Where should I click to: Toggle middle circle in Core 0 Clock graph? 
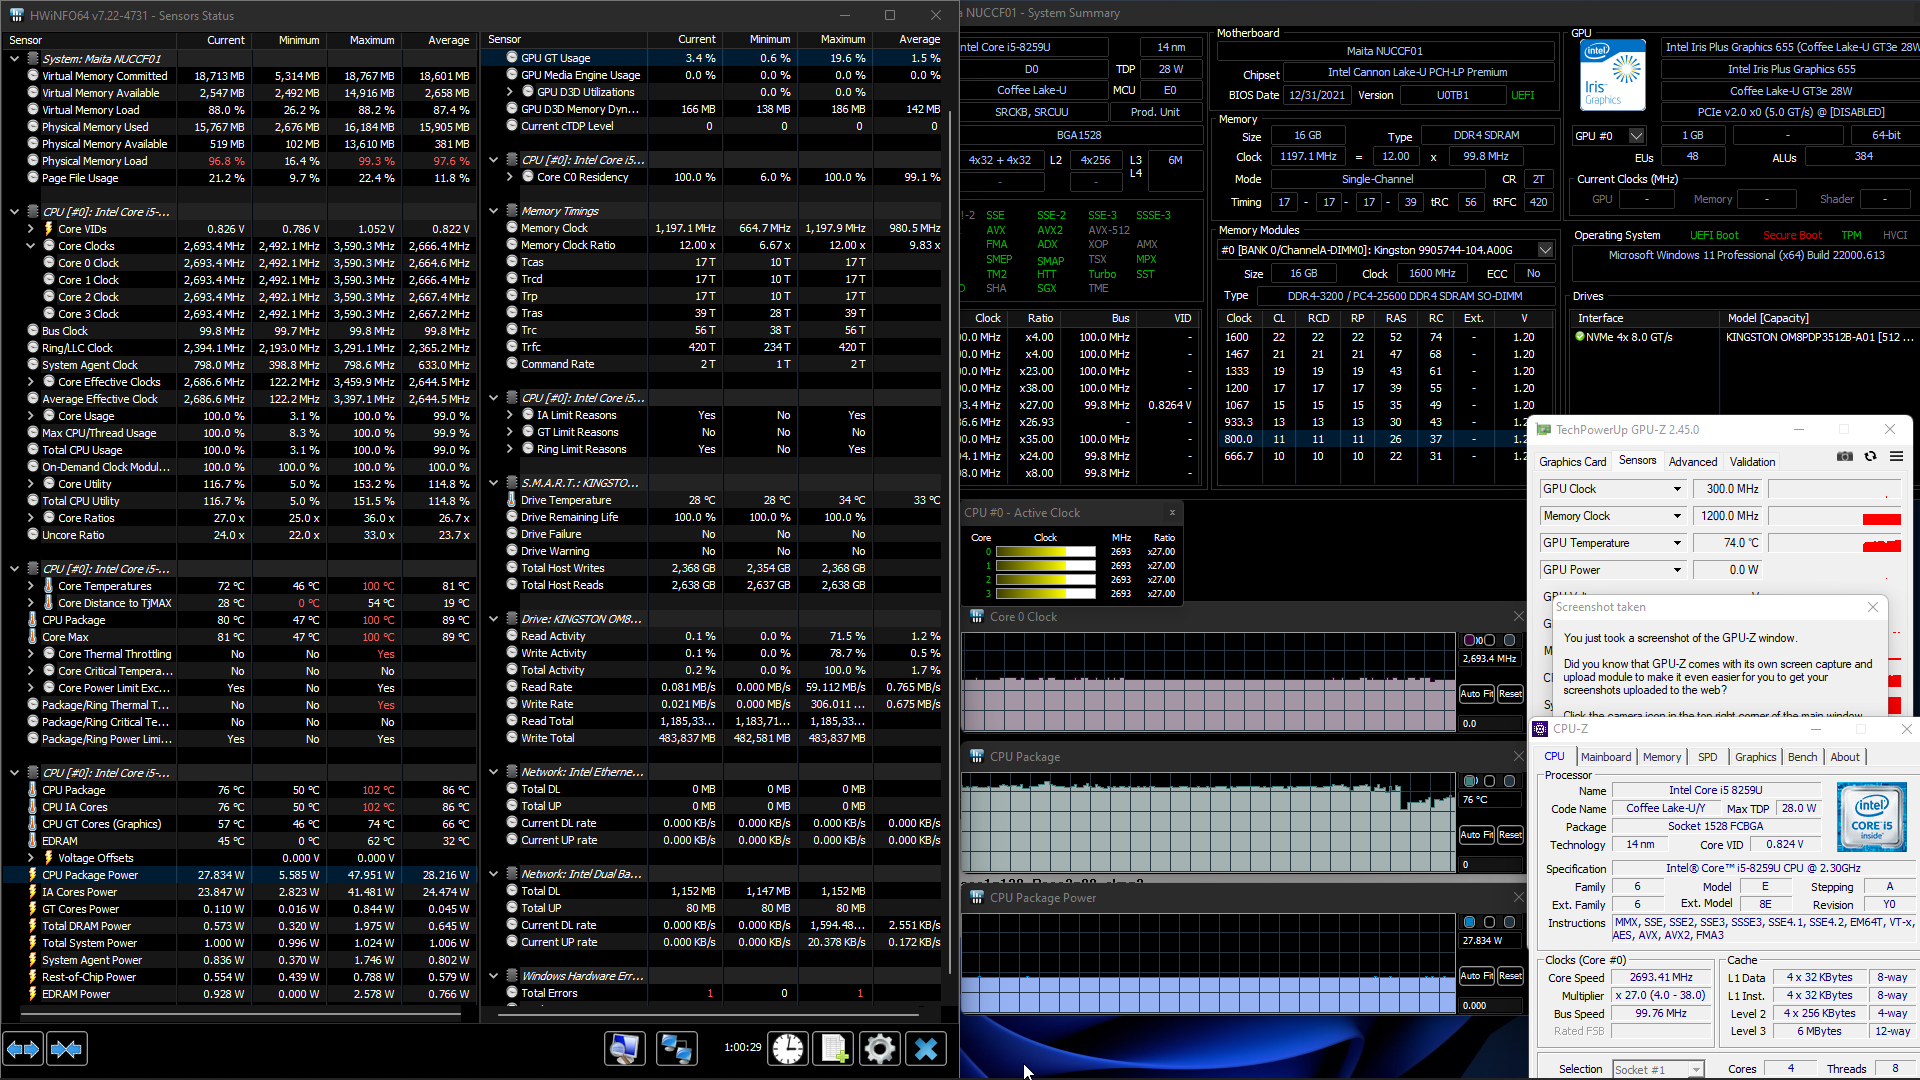click(x=1489, y=640)
